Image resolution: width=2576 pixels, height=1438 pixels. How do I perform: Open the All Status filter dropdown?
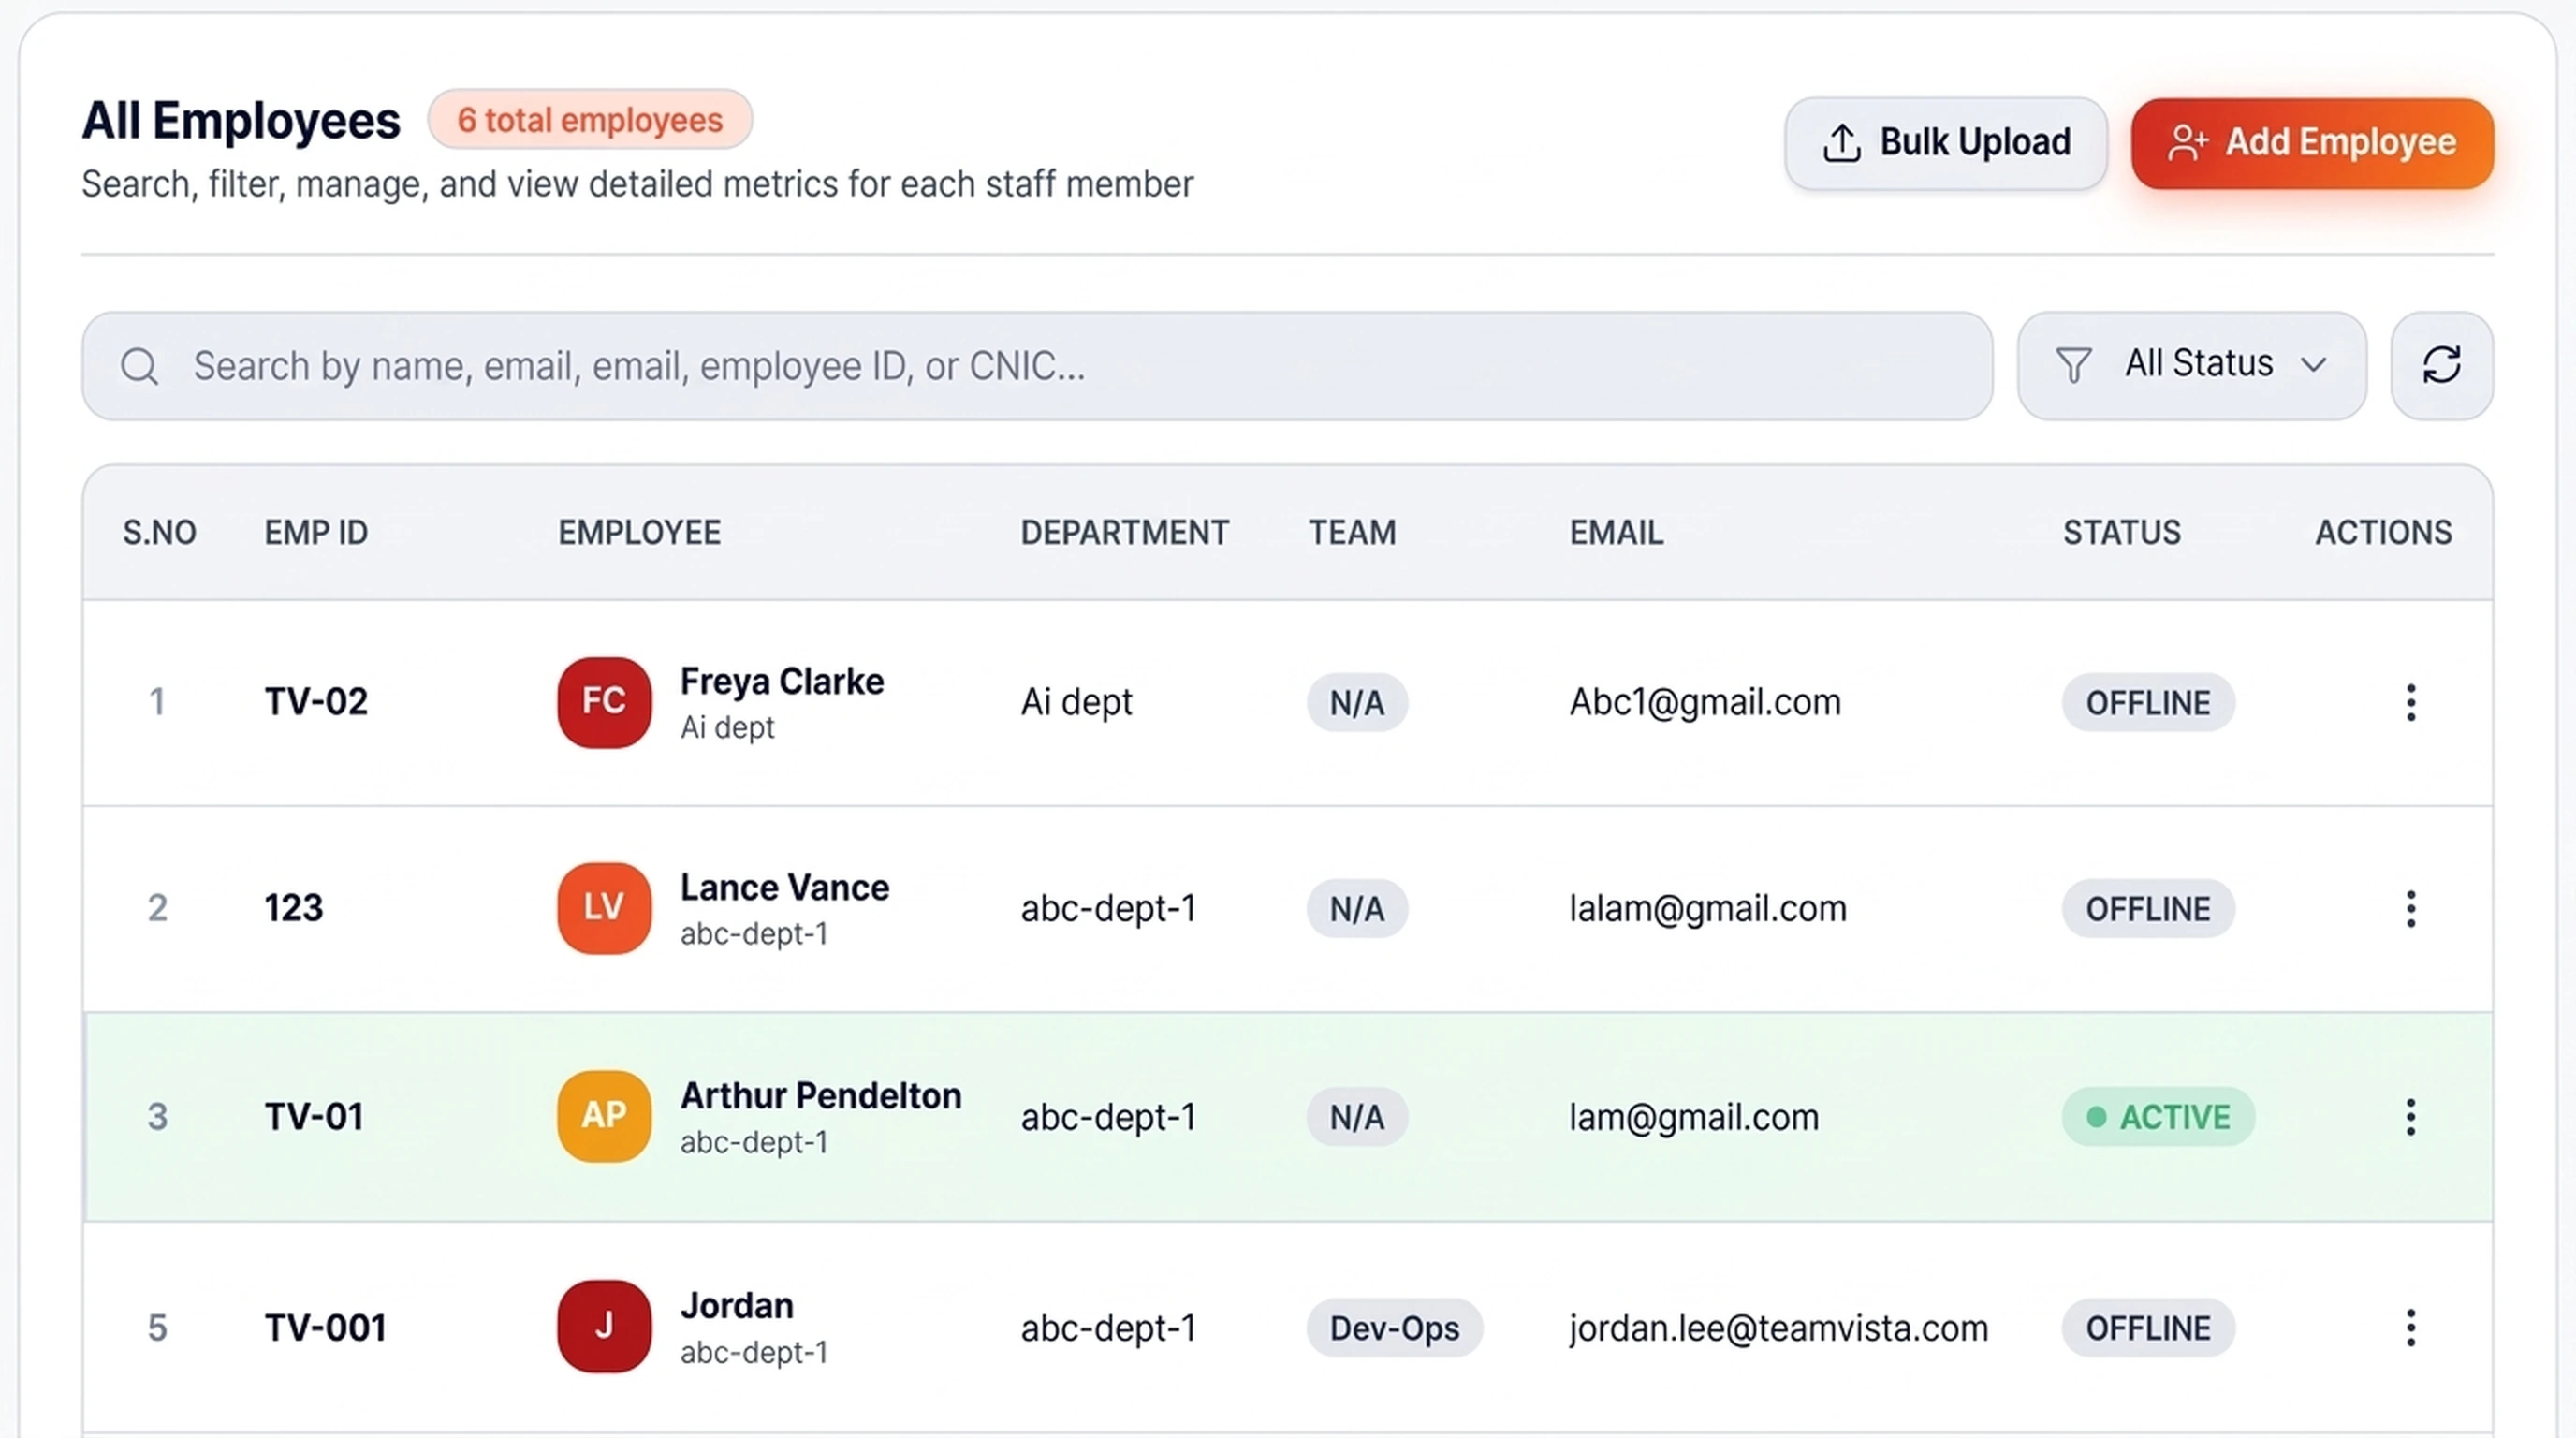pyautogui.click(x=2191, y=366)
